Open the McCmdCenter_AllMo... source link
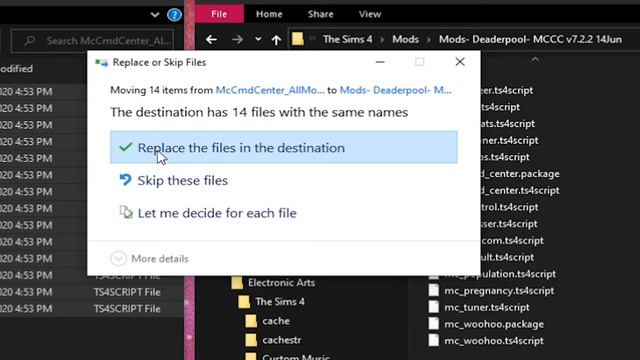This screenshot has height=360, width=640. 270,90
